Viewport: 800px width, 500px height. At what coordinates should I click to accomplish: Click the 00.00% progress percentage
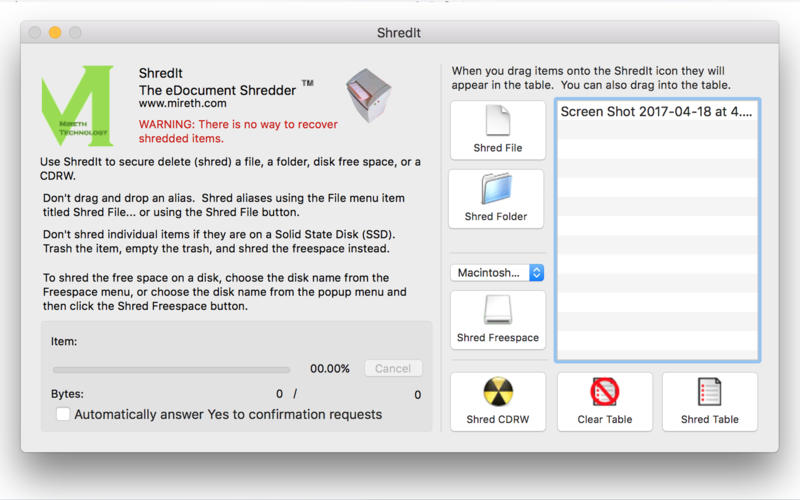pyautogui.click(x=330, y=368)
